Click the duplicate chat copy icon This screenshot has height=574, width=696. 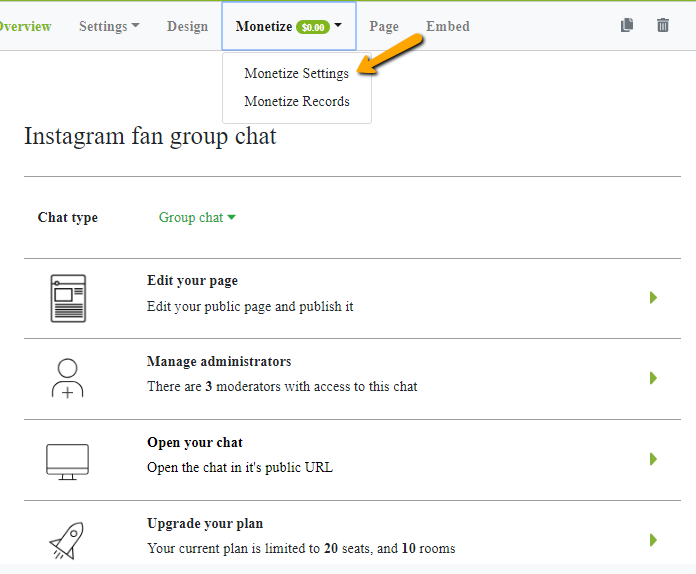[627, 25]
